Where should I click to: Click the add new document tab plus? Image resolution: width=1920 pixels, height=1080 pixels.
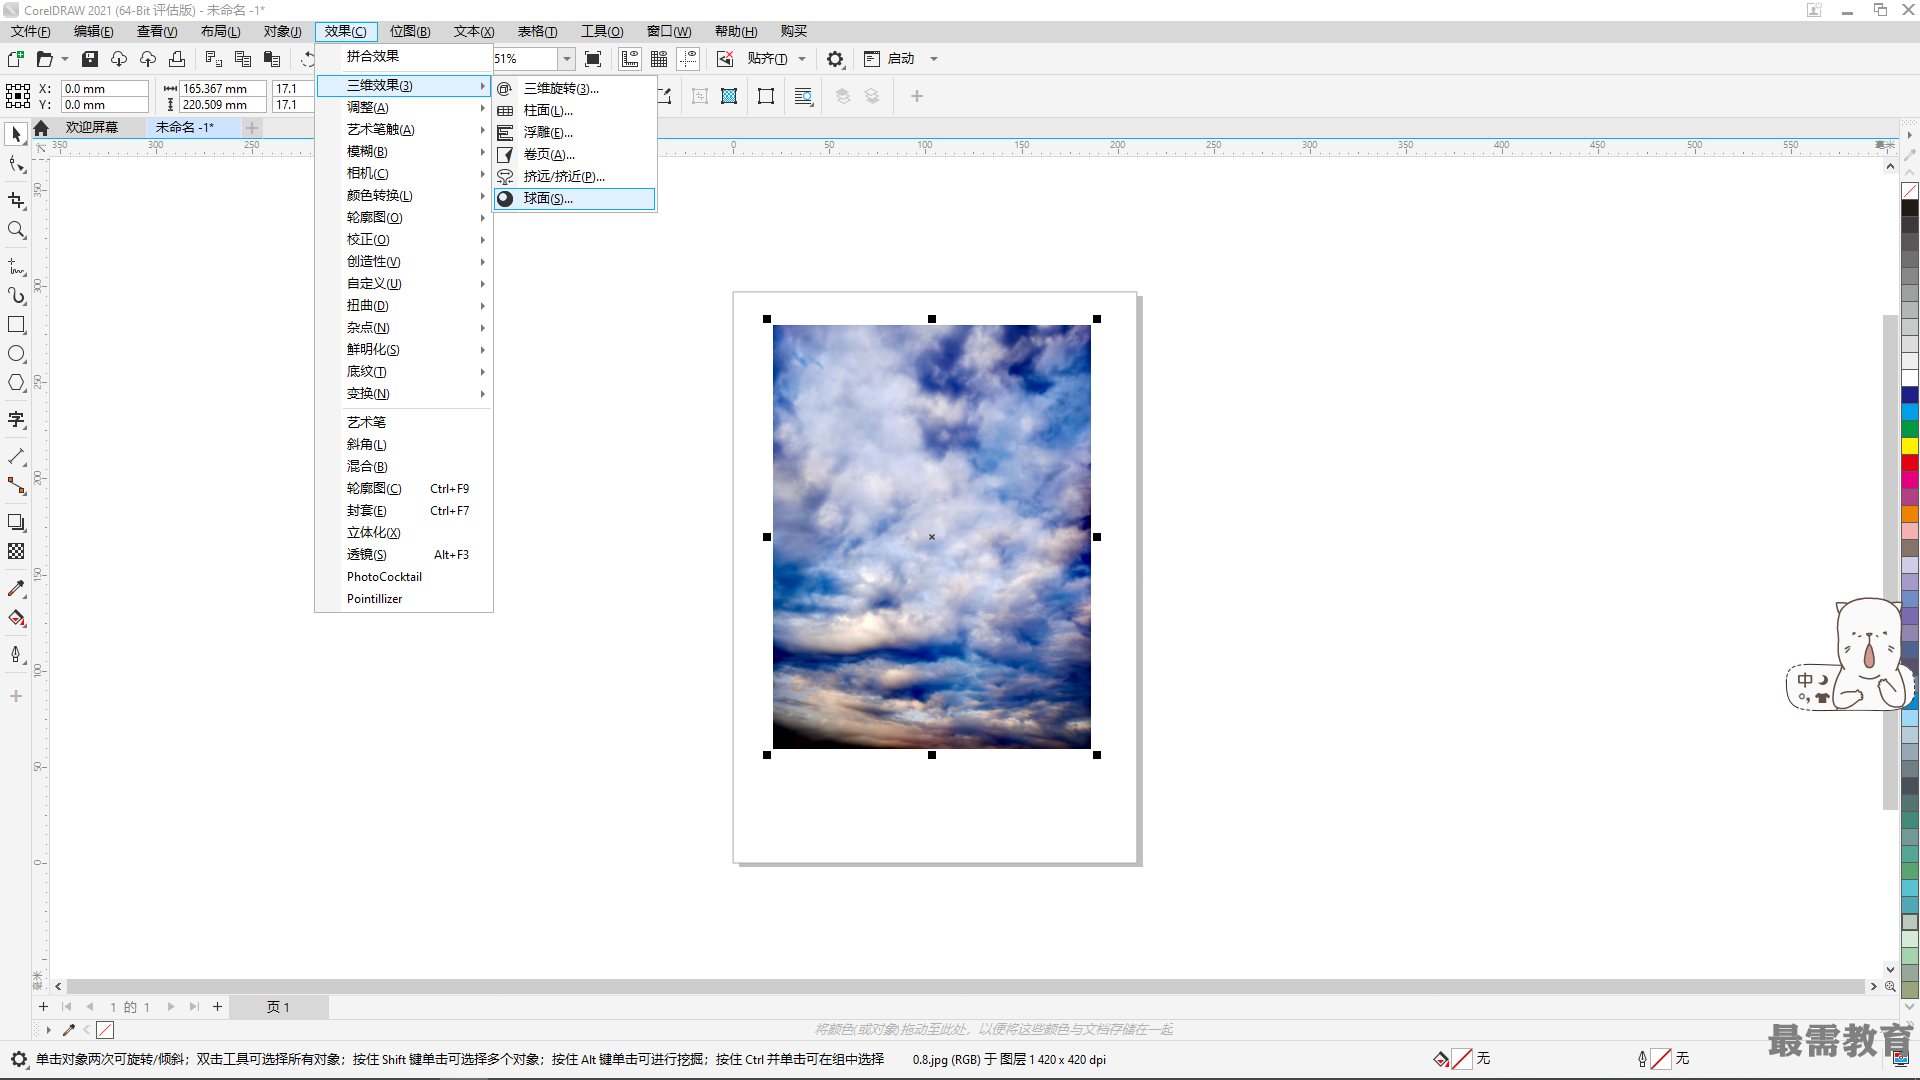pos(252,127)
